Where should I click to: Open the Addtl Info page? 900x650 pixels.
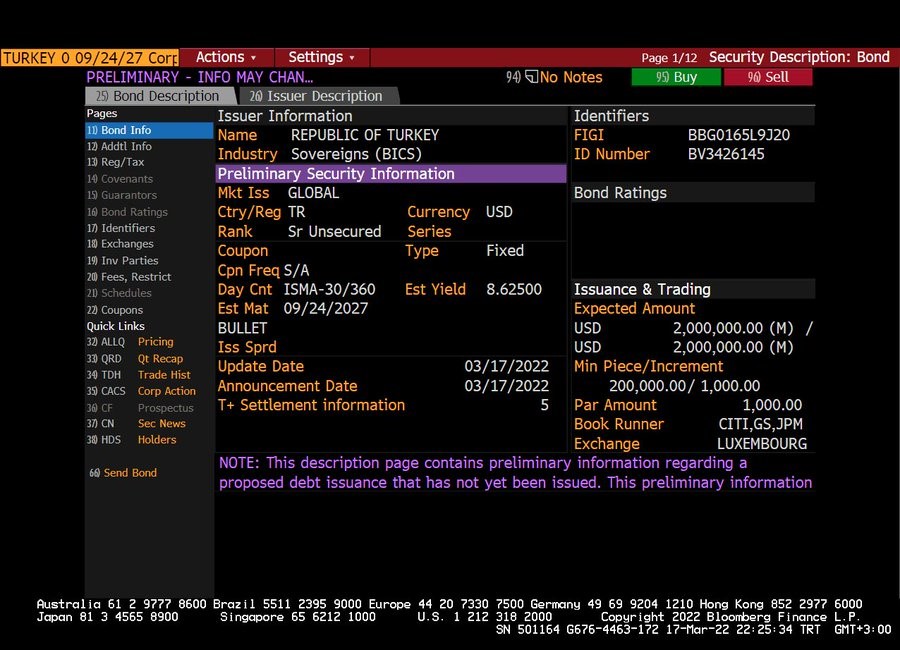(x=119, y=146)
